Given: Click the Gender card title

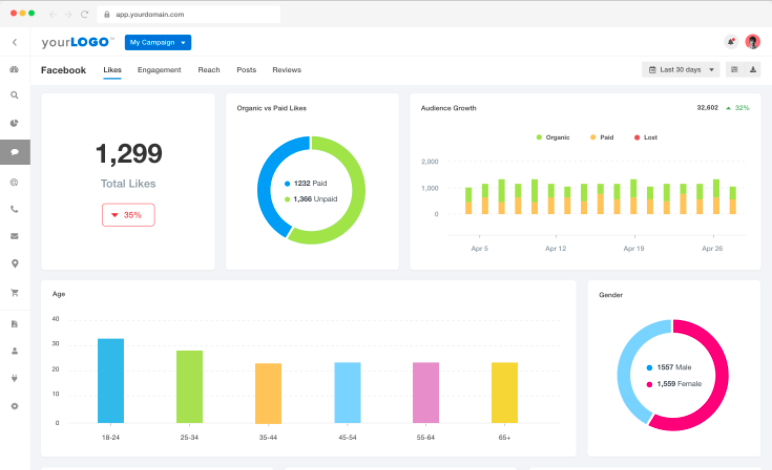Looking at the screenshot, I should click(x=611, y=295).
